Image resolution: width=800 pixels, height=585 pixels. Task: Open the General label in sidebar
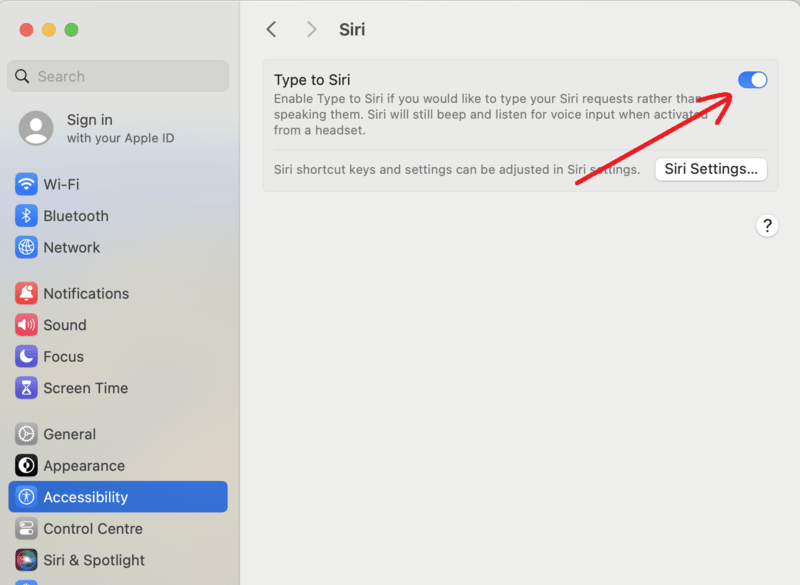click(69, 434)
